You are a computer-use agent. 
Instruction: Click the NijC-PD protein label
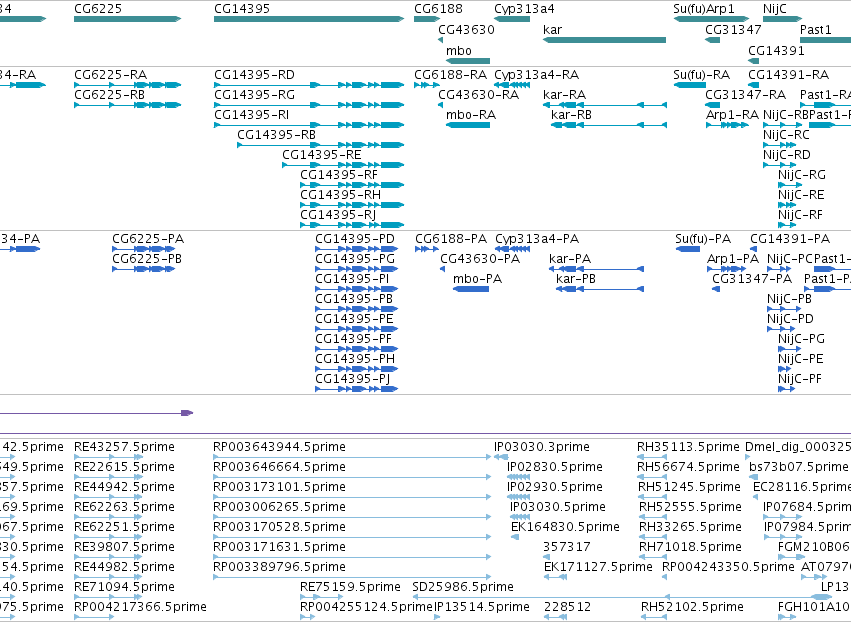(x=790, y=319)
